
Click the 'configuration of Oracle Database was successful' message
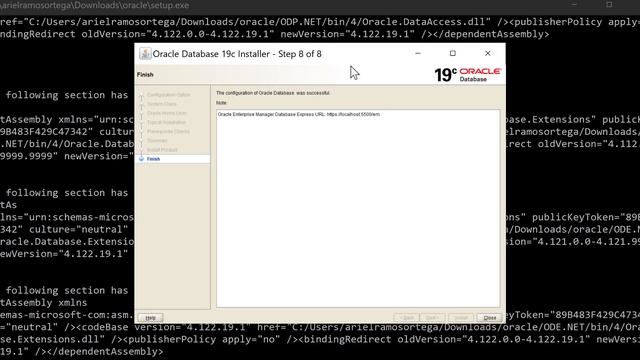tap(273, 93)
